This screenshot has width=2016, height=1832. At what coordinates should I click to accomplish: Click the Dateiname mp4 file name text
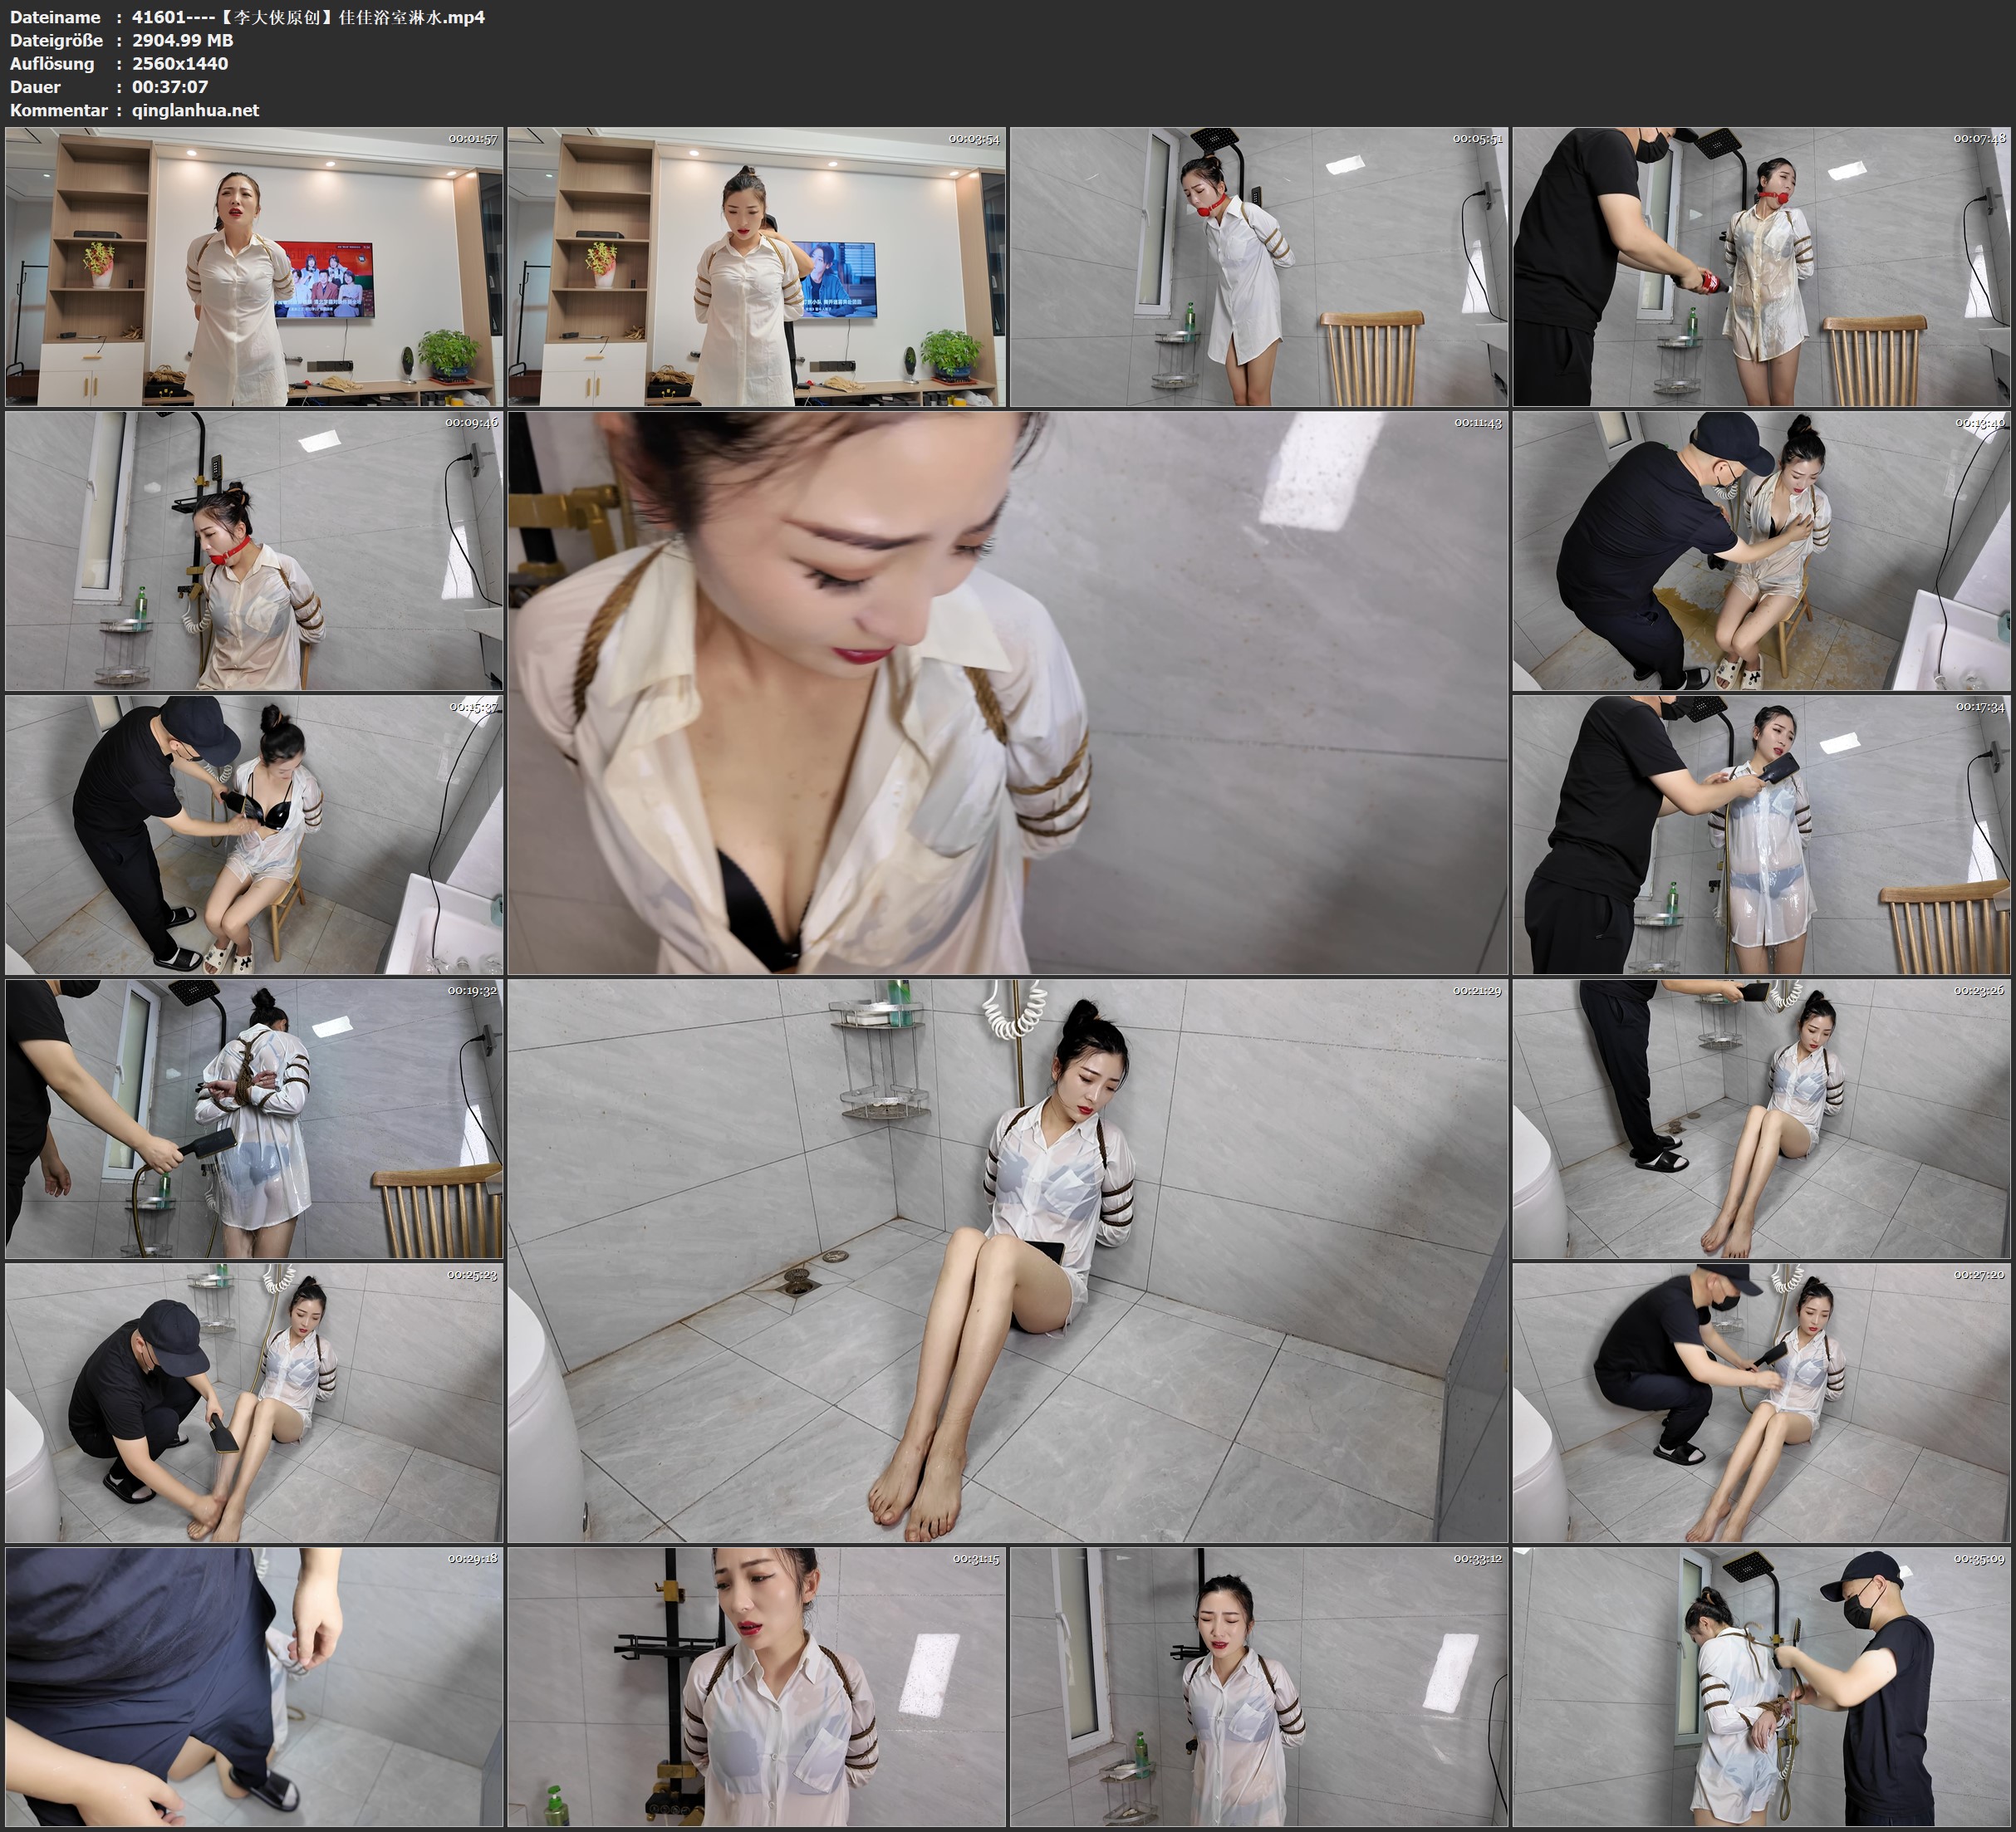point(308,17)
